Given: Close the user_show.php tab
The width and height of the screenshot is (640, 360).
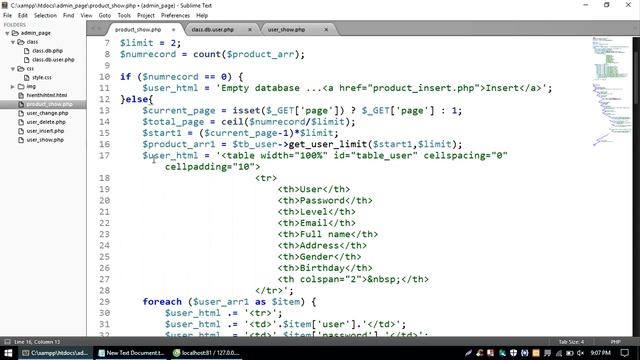Looking at the screenshot, I should click(x=326, y=30).
